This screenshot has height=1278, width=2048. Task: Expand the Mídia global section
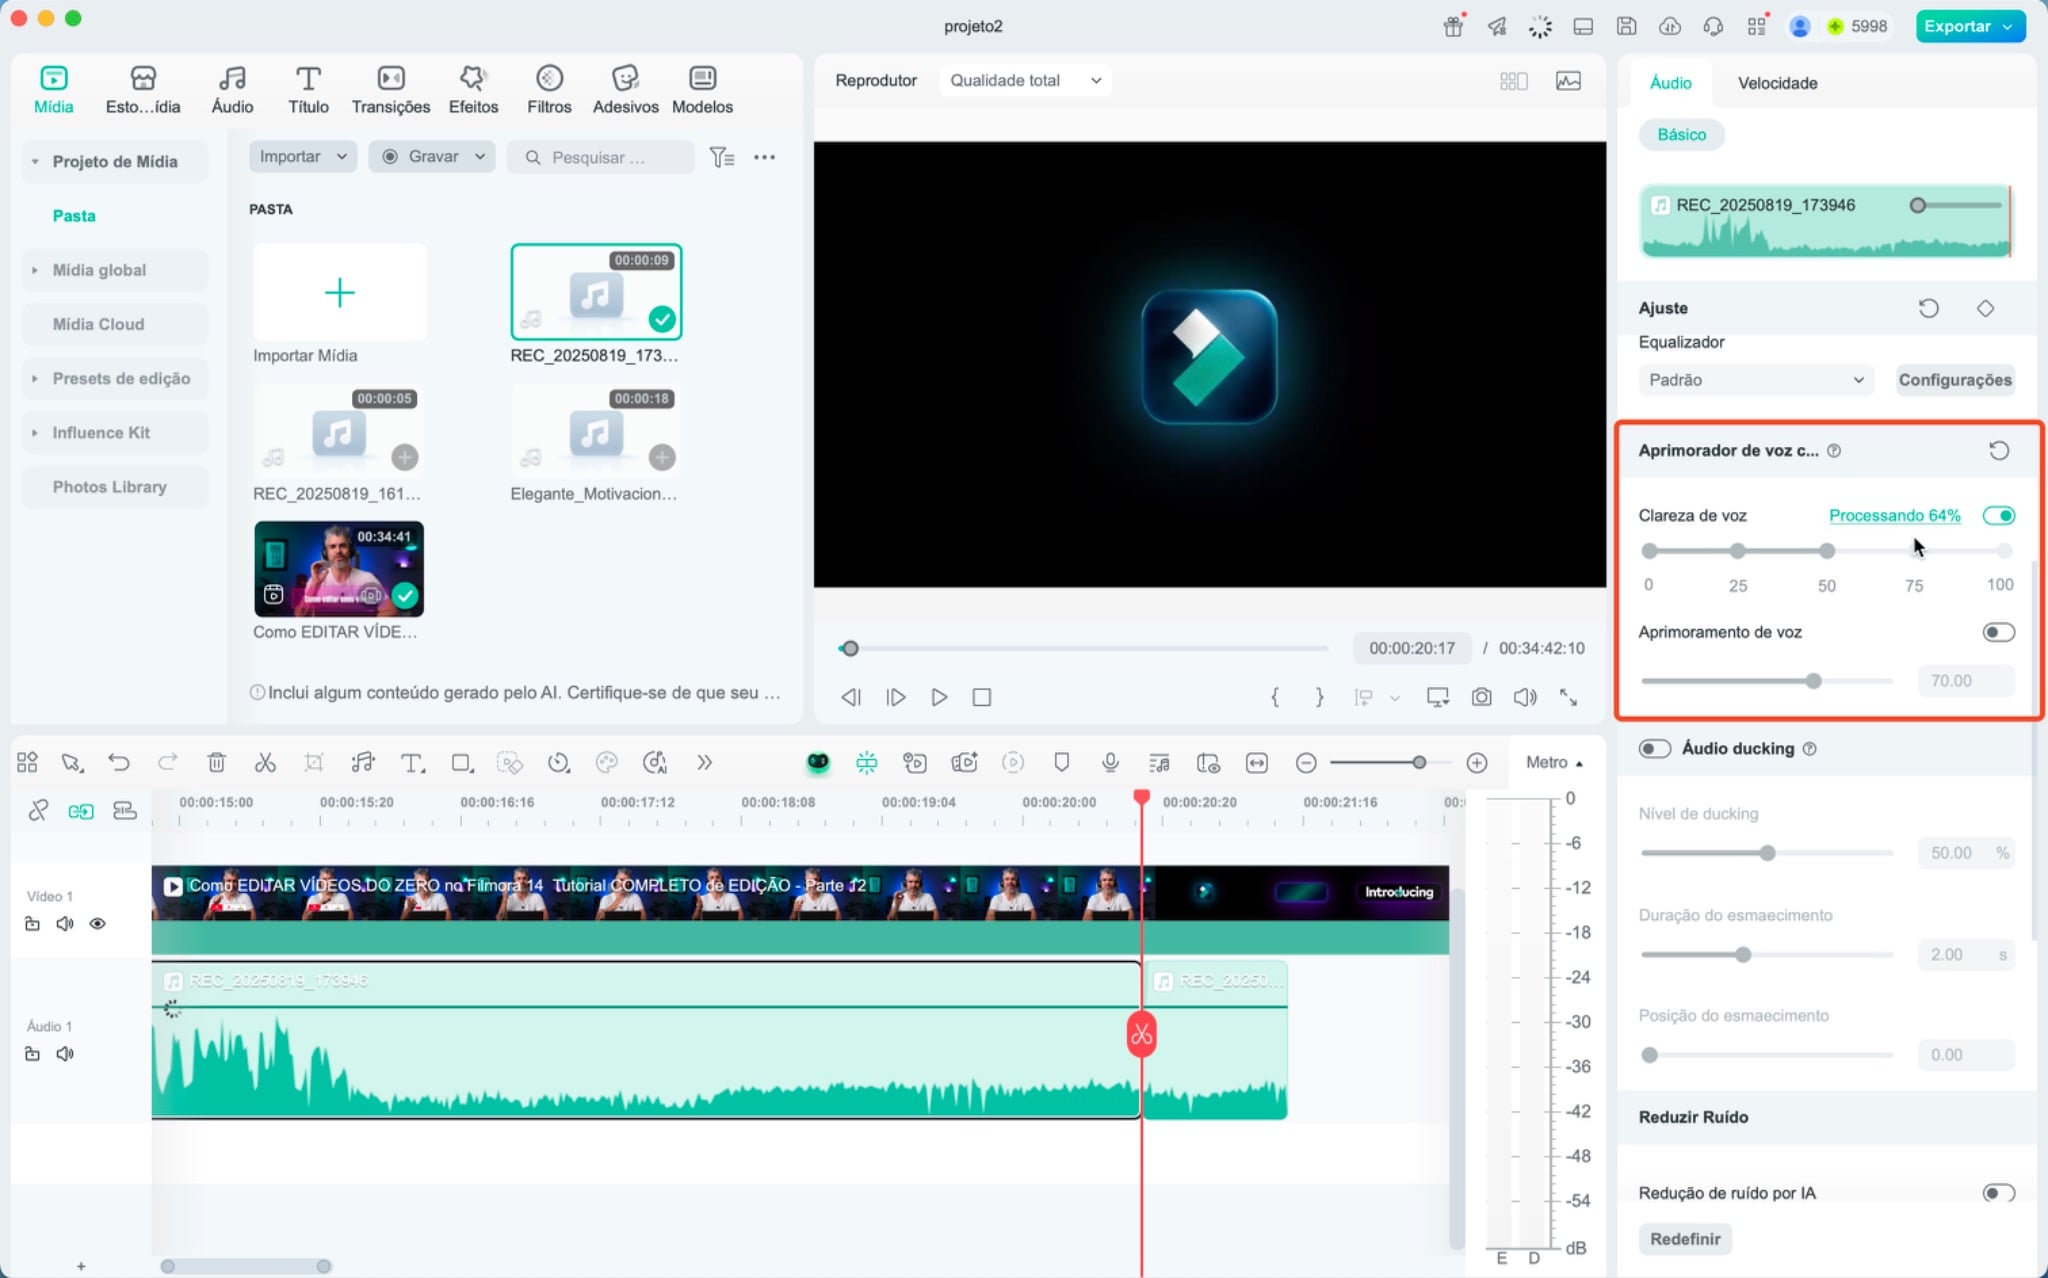coord(35,270)
